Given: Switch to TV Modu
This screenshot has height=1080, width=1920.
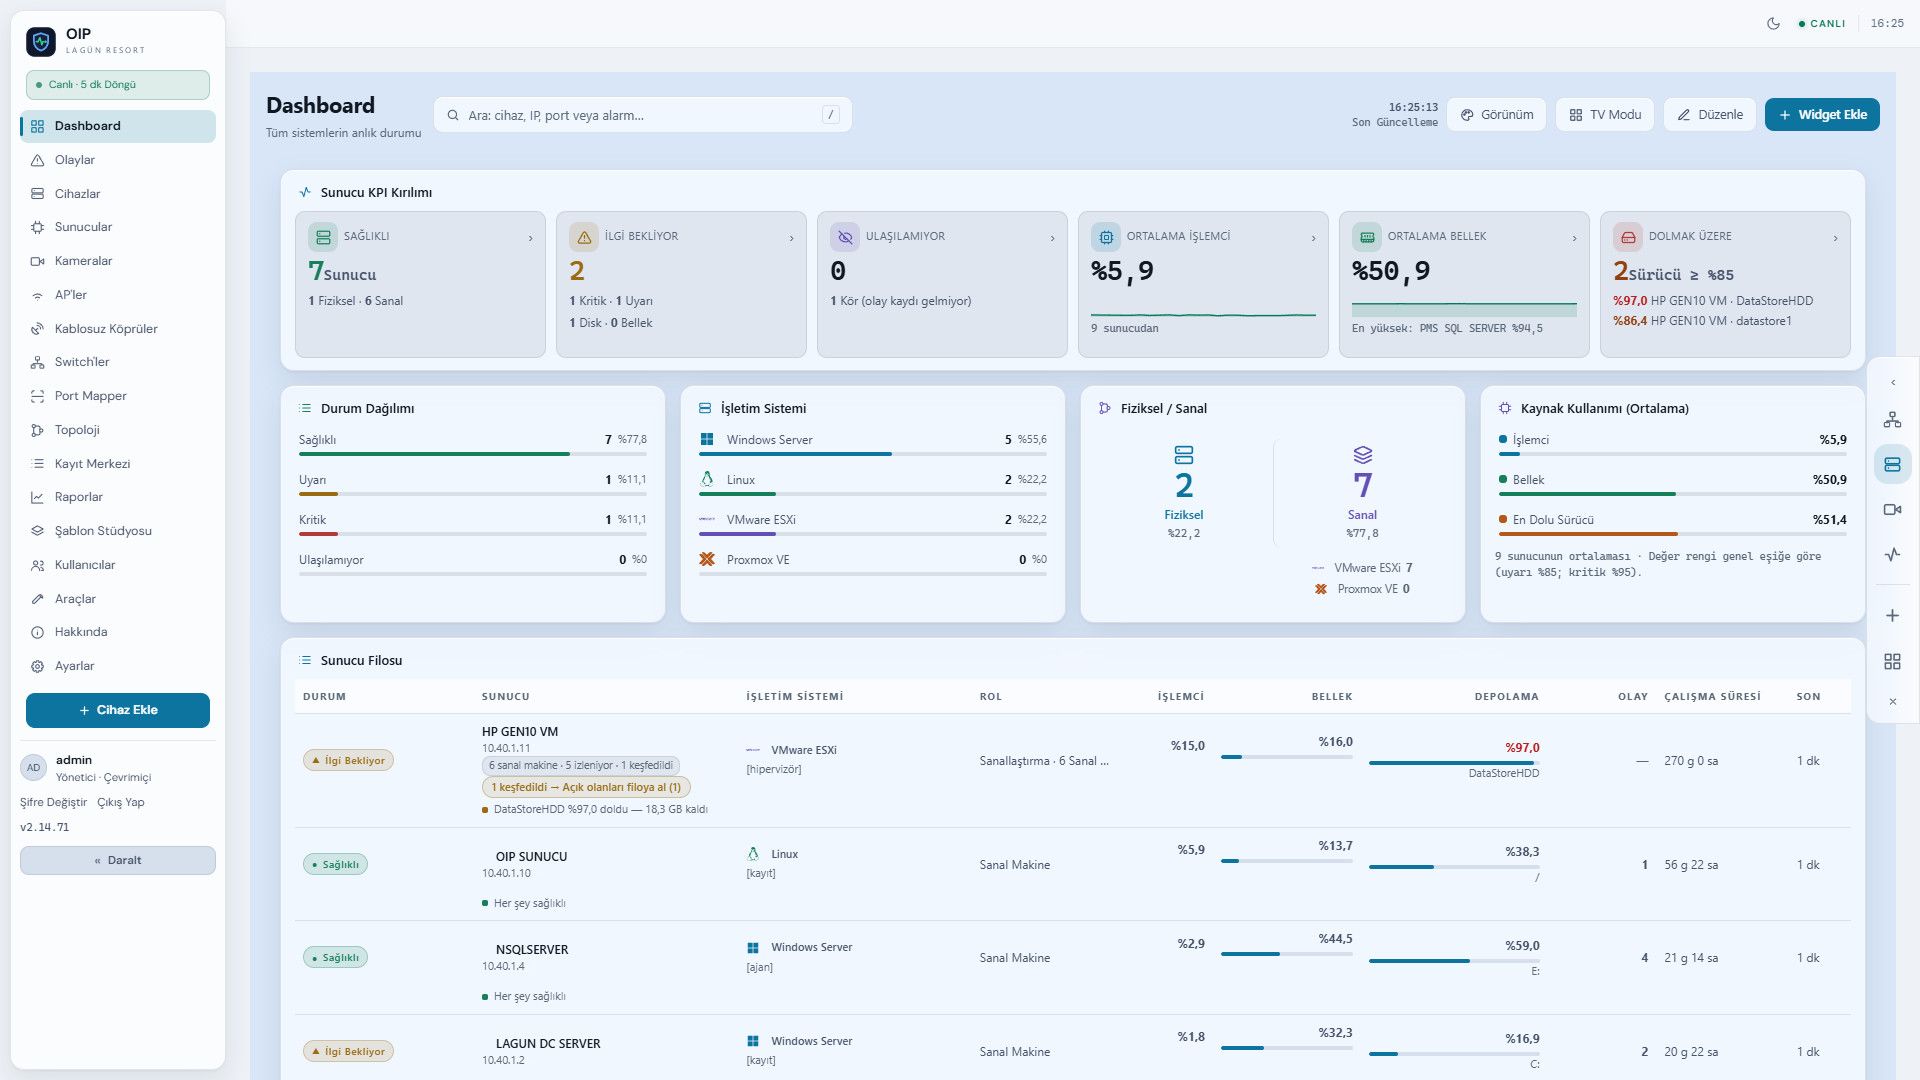Looking at the screenshot, I should coord(1604,115).
